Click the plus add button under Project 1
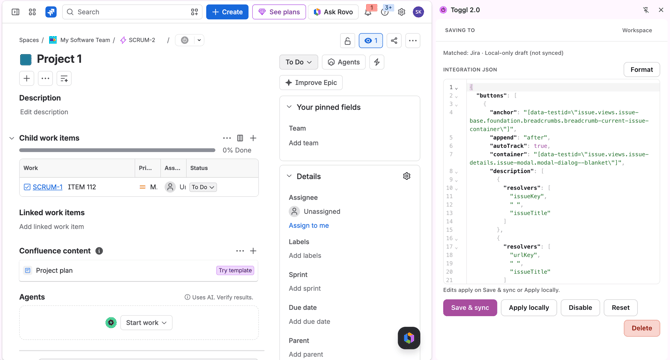The height and width of the screenshot is (360, 670). [x=26, y=79]
